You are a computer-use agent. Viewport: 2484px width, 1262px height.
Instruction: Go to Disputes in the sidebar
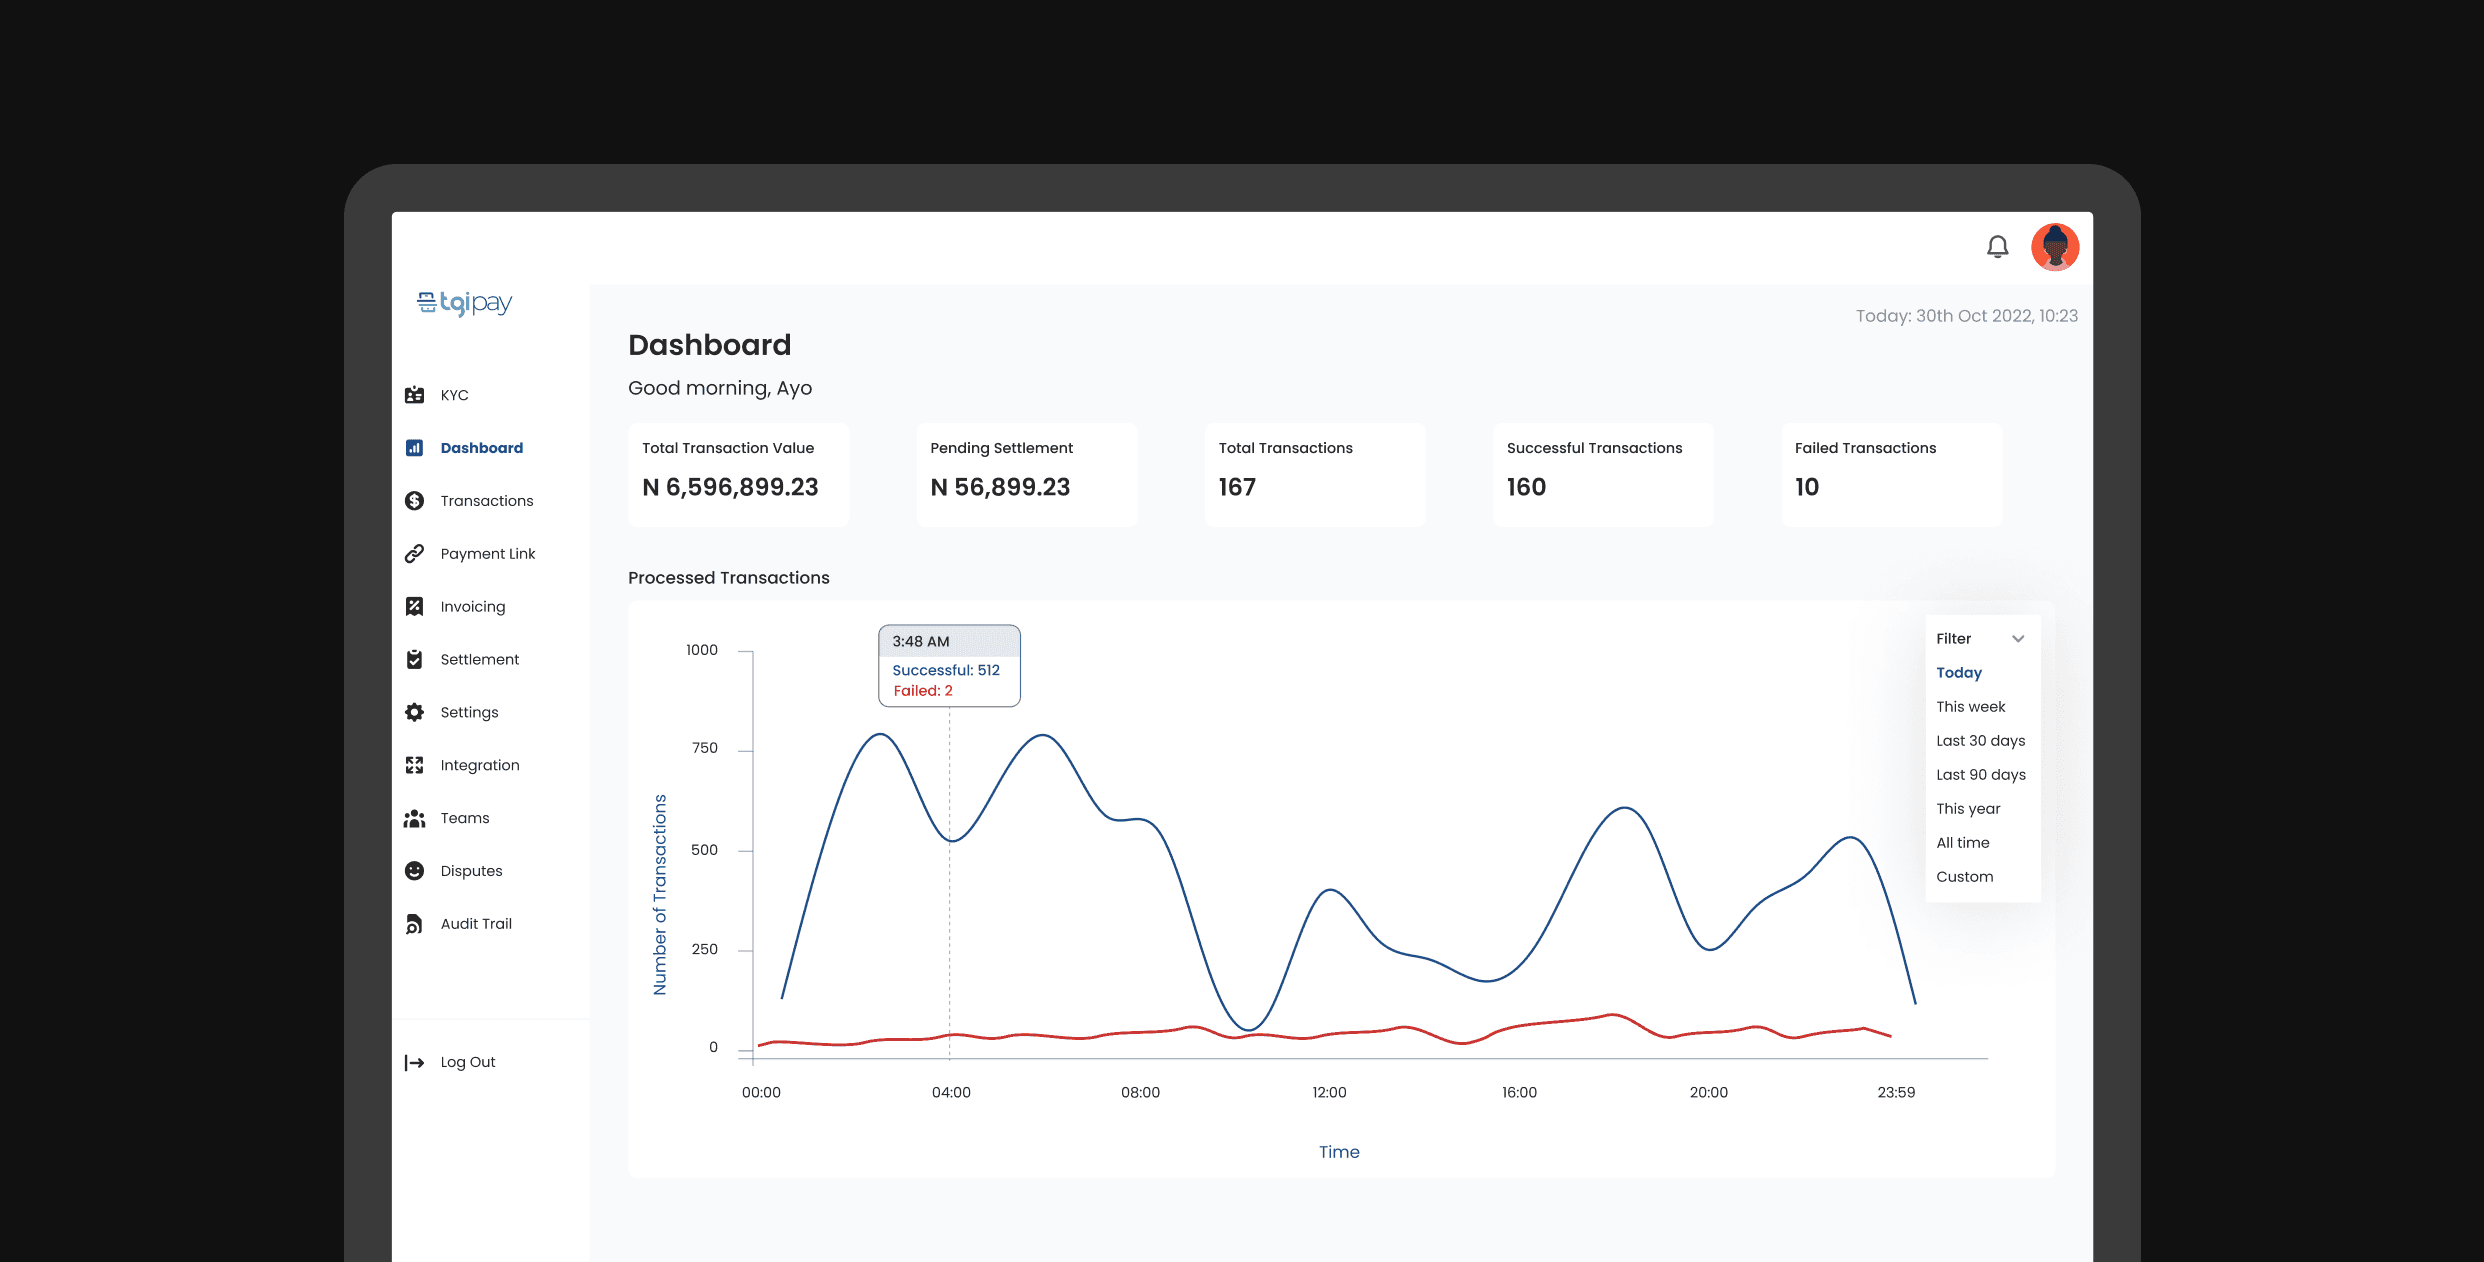tap(471, 871)
